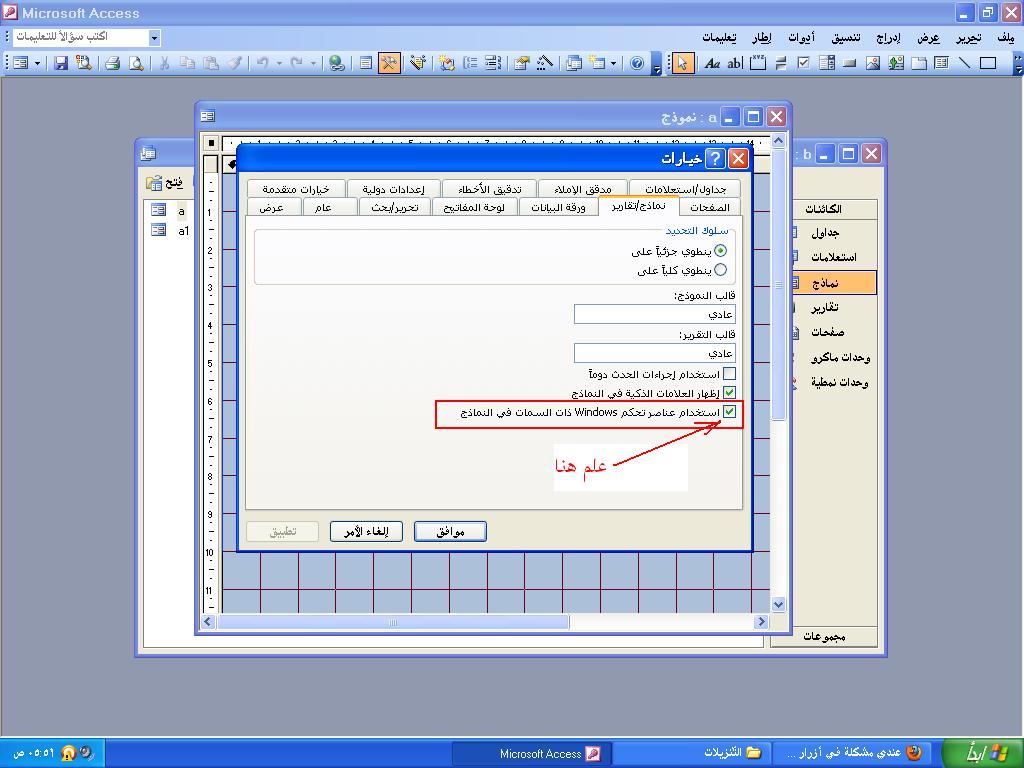Toggle the Field List icon
This screenshot has height=768, width=1024.
(x=366, y=63)
